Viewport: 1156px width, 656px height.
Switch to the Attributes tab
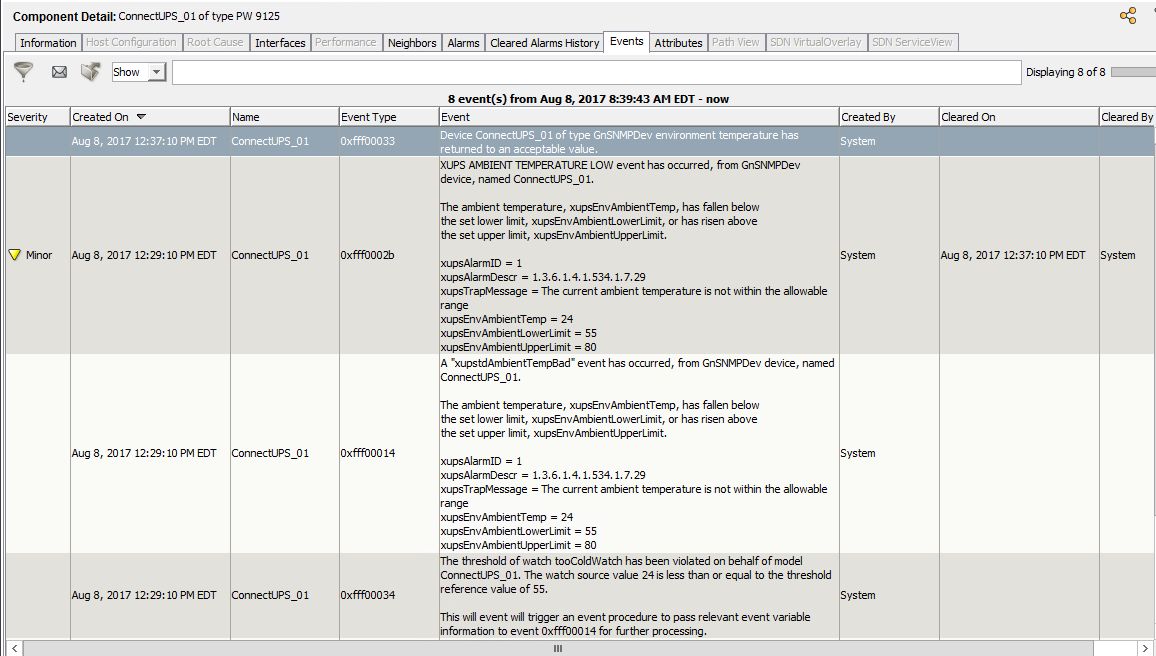678,43
